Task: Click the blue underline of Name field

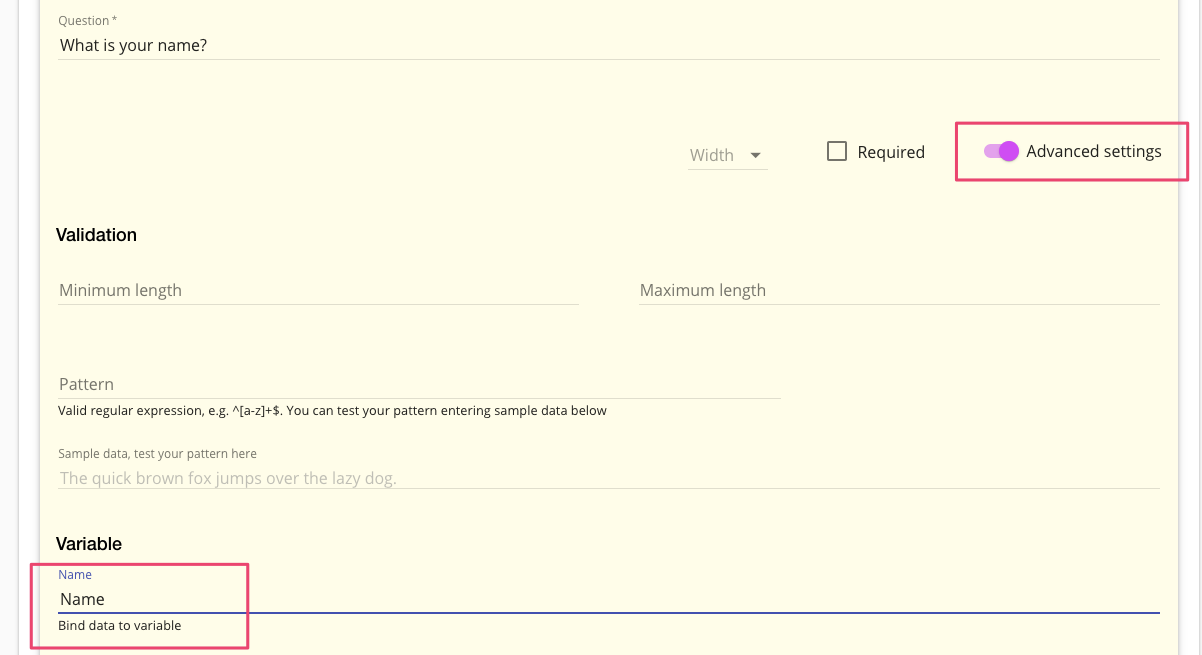Action: (x=608, y=612)
